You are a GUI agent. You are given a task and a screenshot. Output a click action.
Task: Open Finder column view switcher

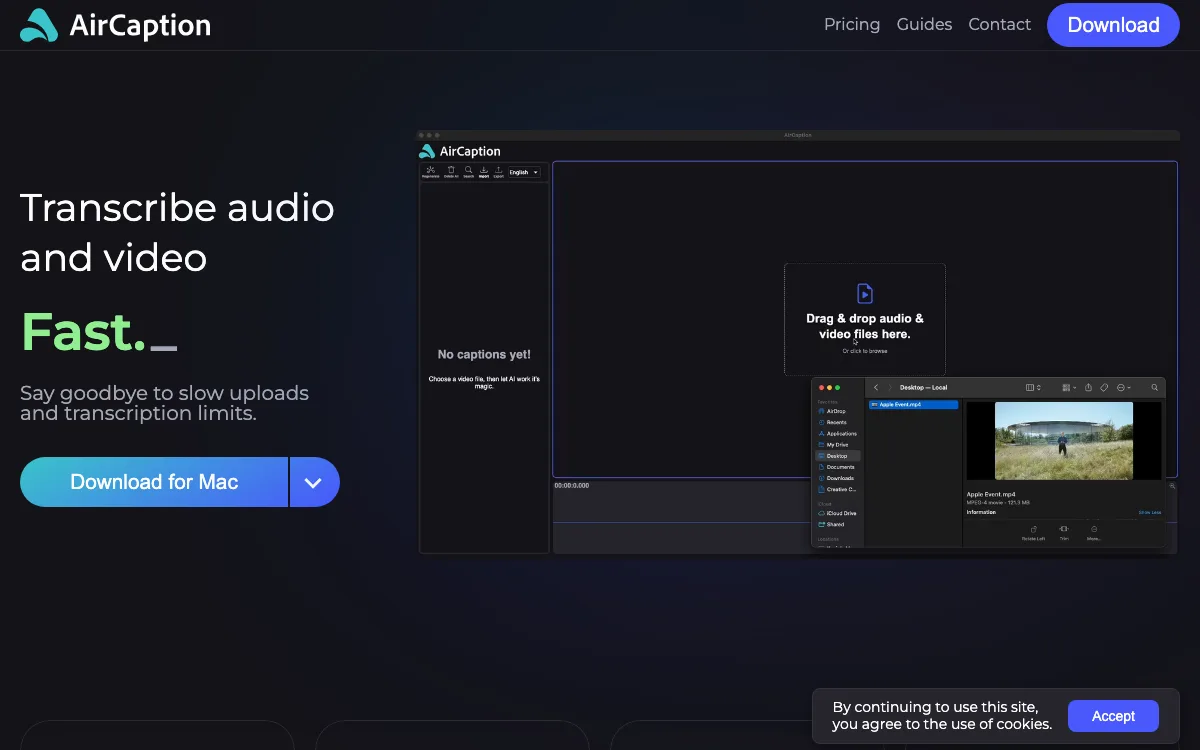(x=1033, y=387)
